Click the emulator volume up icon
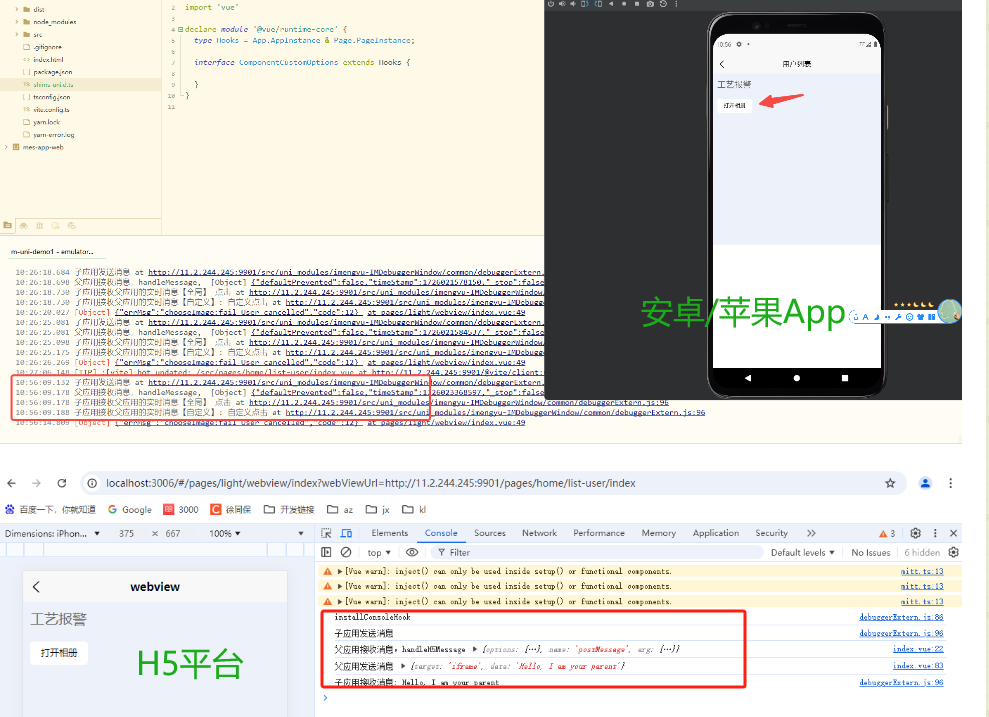The image size is (989, 717). tap(562, 4)
